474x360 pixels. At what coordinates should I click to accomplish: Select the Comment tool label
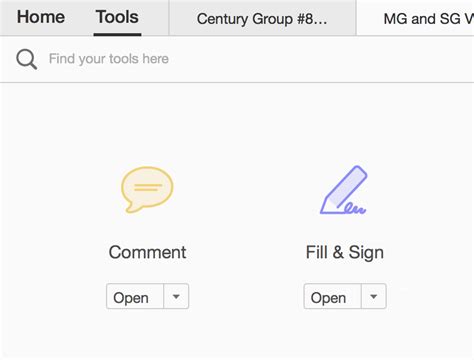tap(147, 252)
